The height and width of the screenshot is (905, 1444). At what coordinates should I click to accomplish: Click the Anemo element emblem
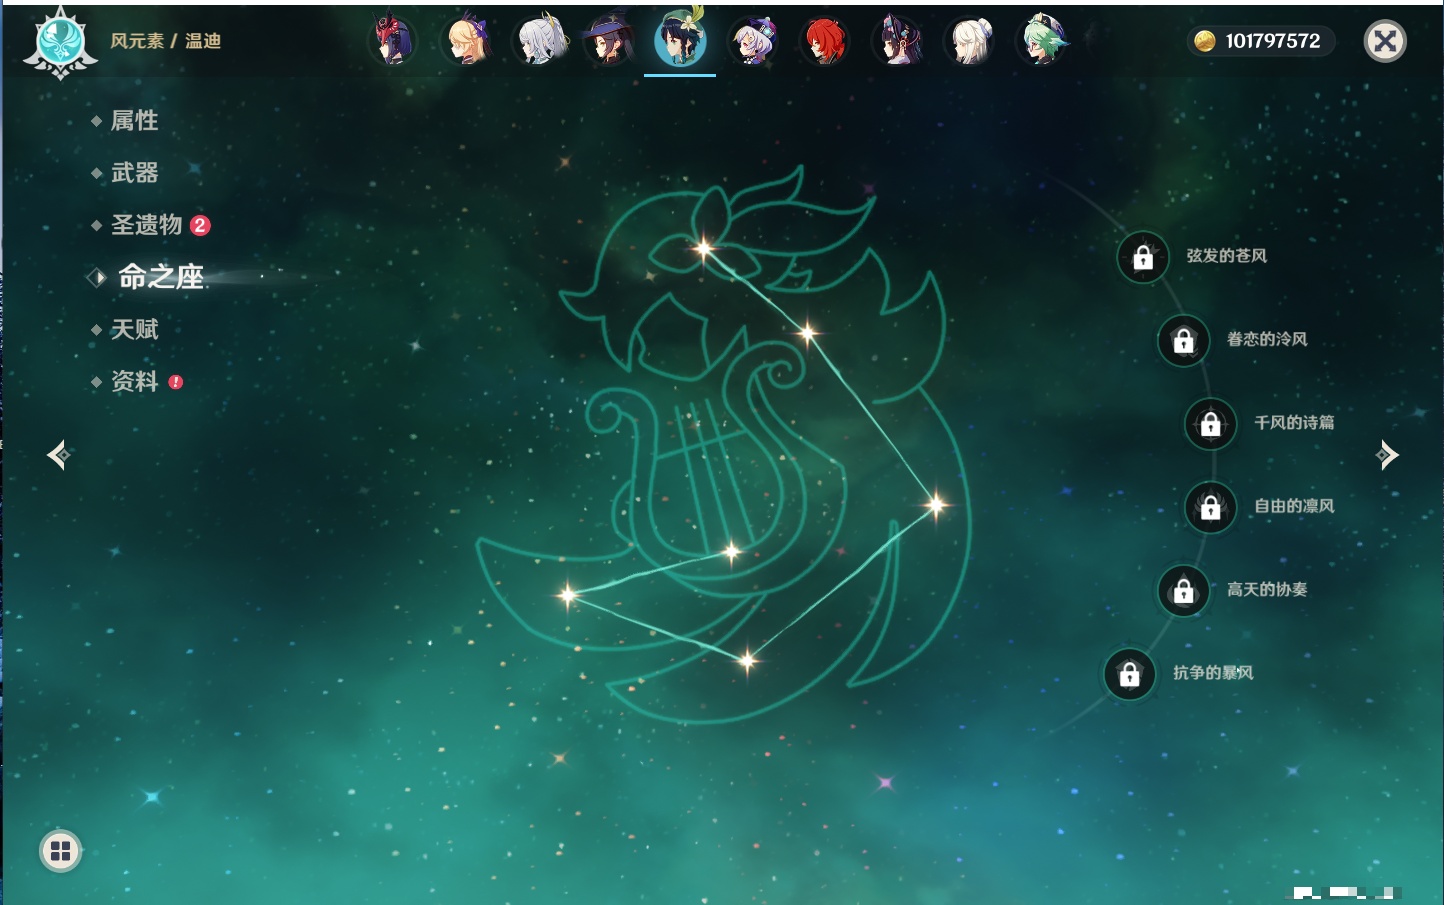60,43
